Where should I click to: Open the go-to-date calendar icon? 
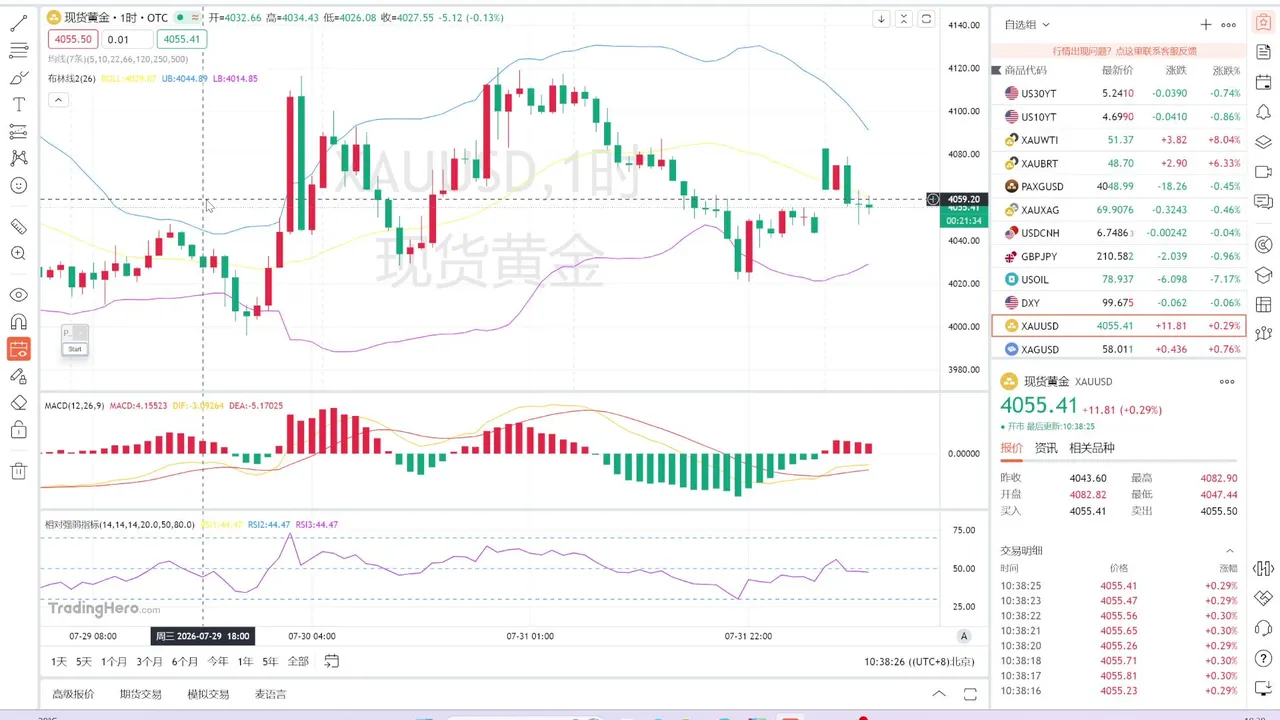[332, 661]
